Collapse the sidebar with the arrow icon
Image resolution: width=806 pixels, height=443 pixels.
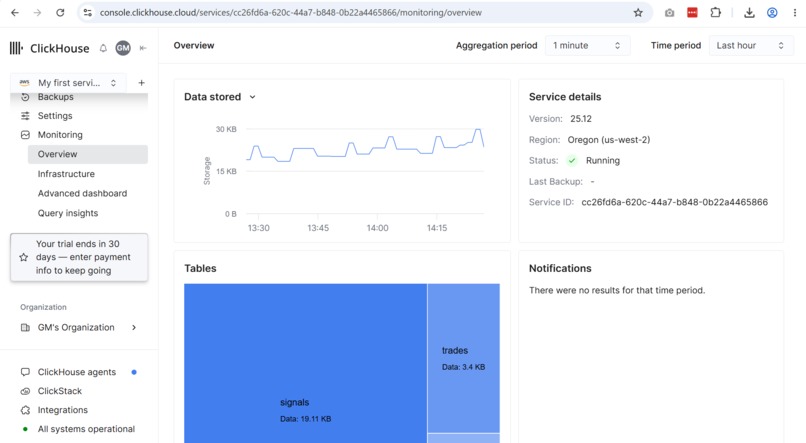143,48
